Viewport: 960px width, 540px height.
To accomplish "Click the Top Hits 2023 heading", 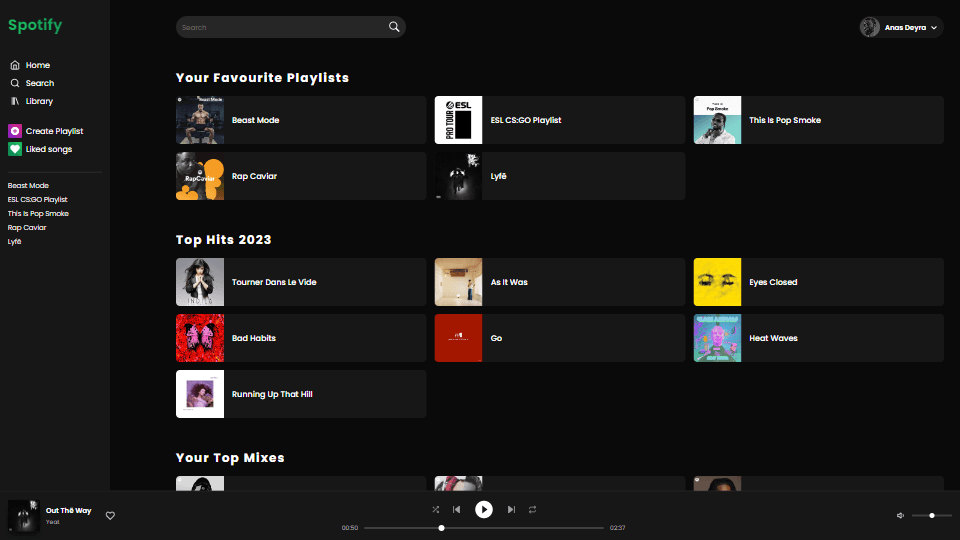I will click(223, 240).
